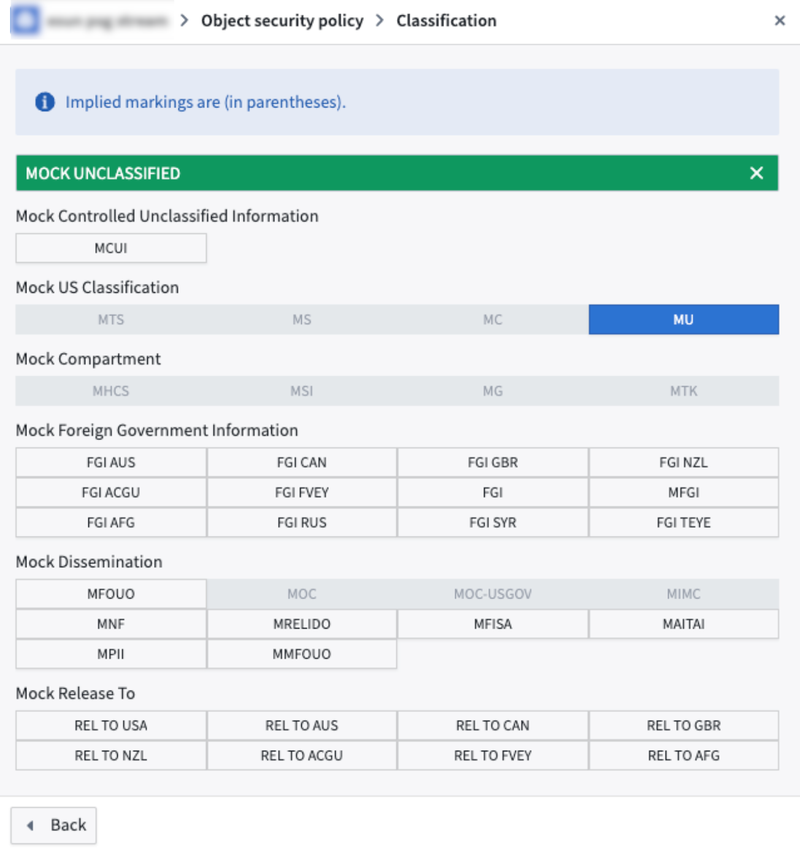Select MRELIDO dissemination marking

tap(302, 624)
